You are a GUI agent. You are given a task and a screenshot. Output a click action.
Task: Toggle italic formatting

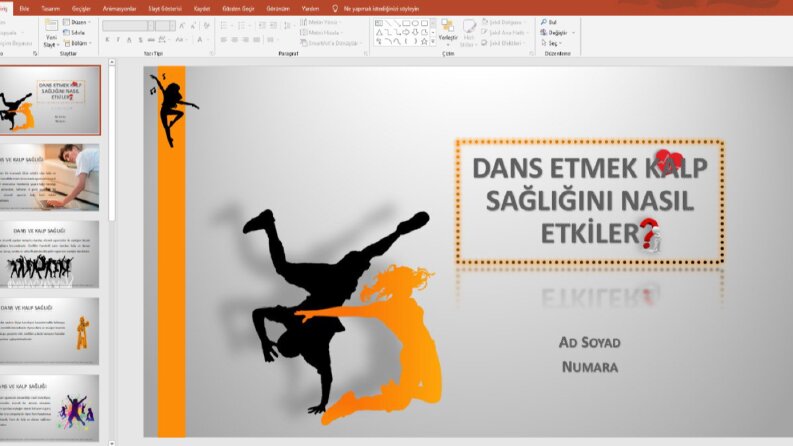(x=118, y=39)
